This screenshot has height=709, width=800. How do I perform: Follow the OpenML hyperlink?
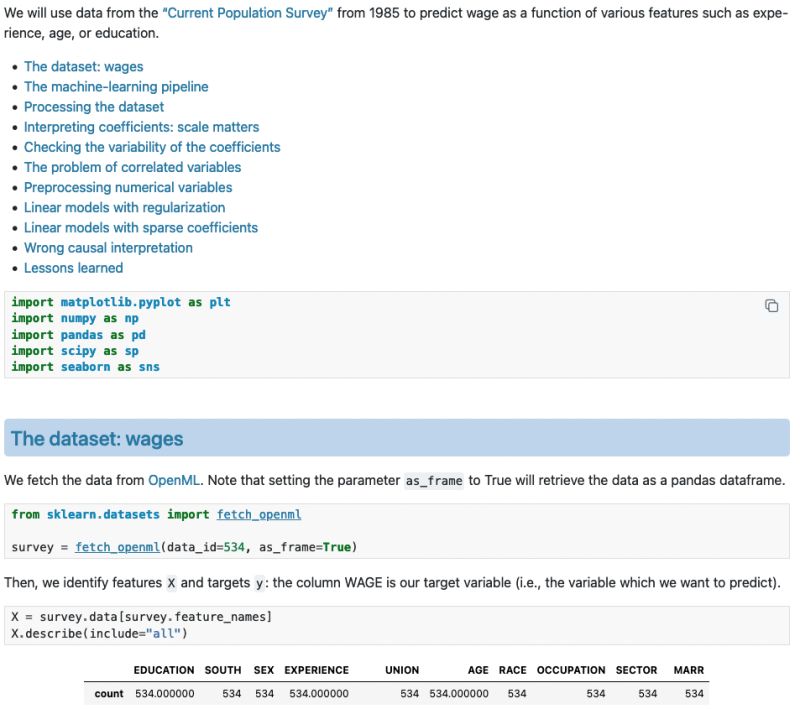click(x=172, y=477)
